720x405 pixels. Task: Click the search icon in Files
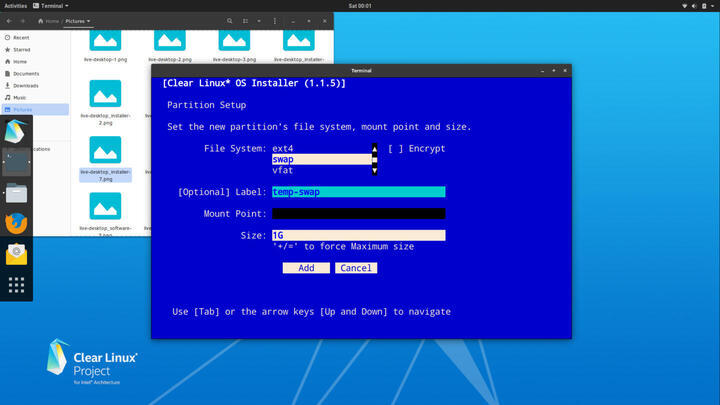(x=230, y=21)
